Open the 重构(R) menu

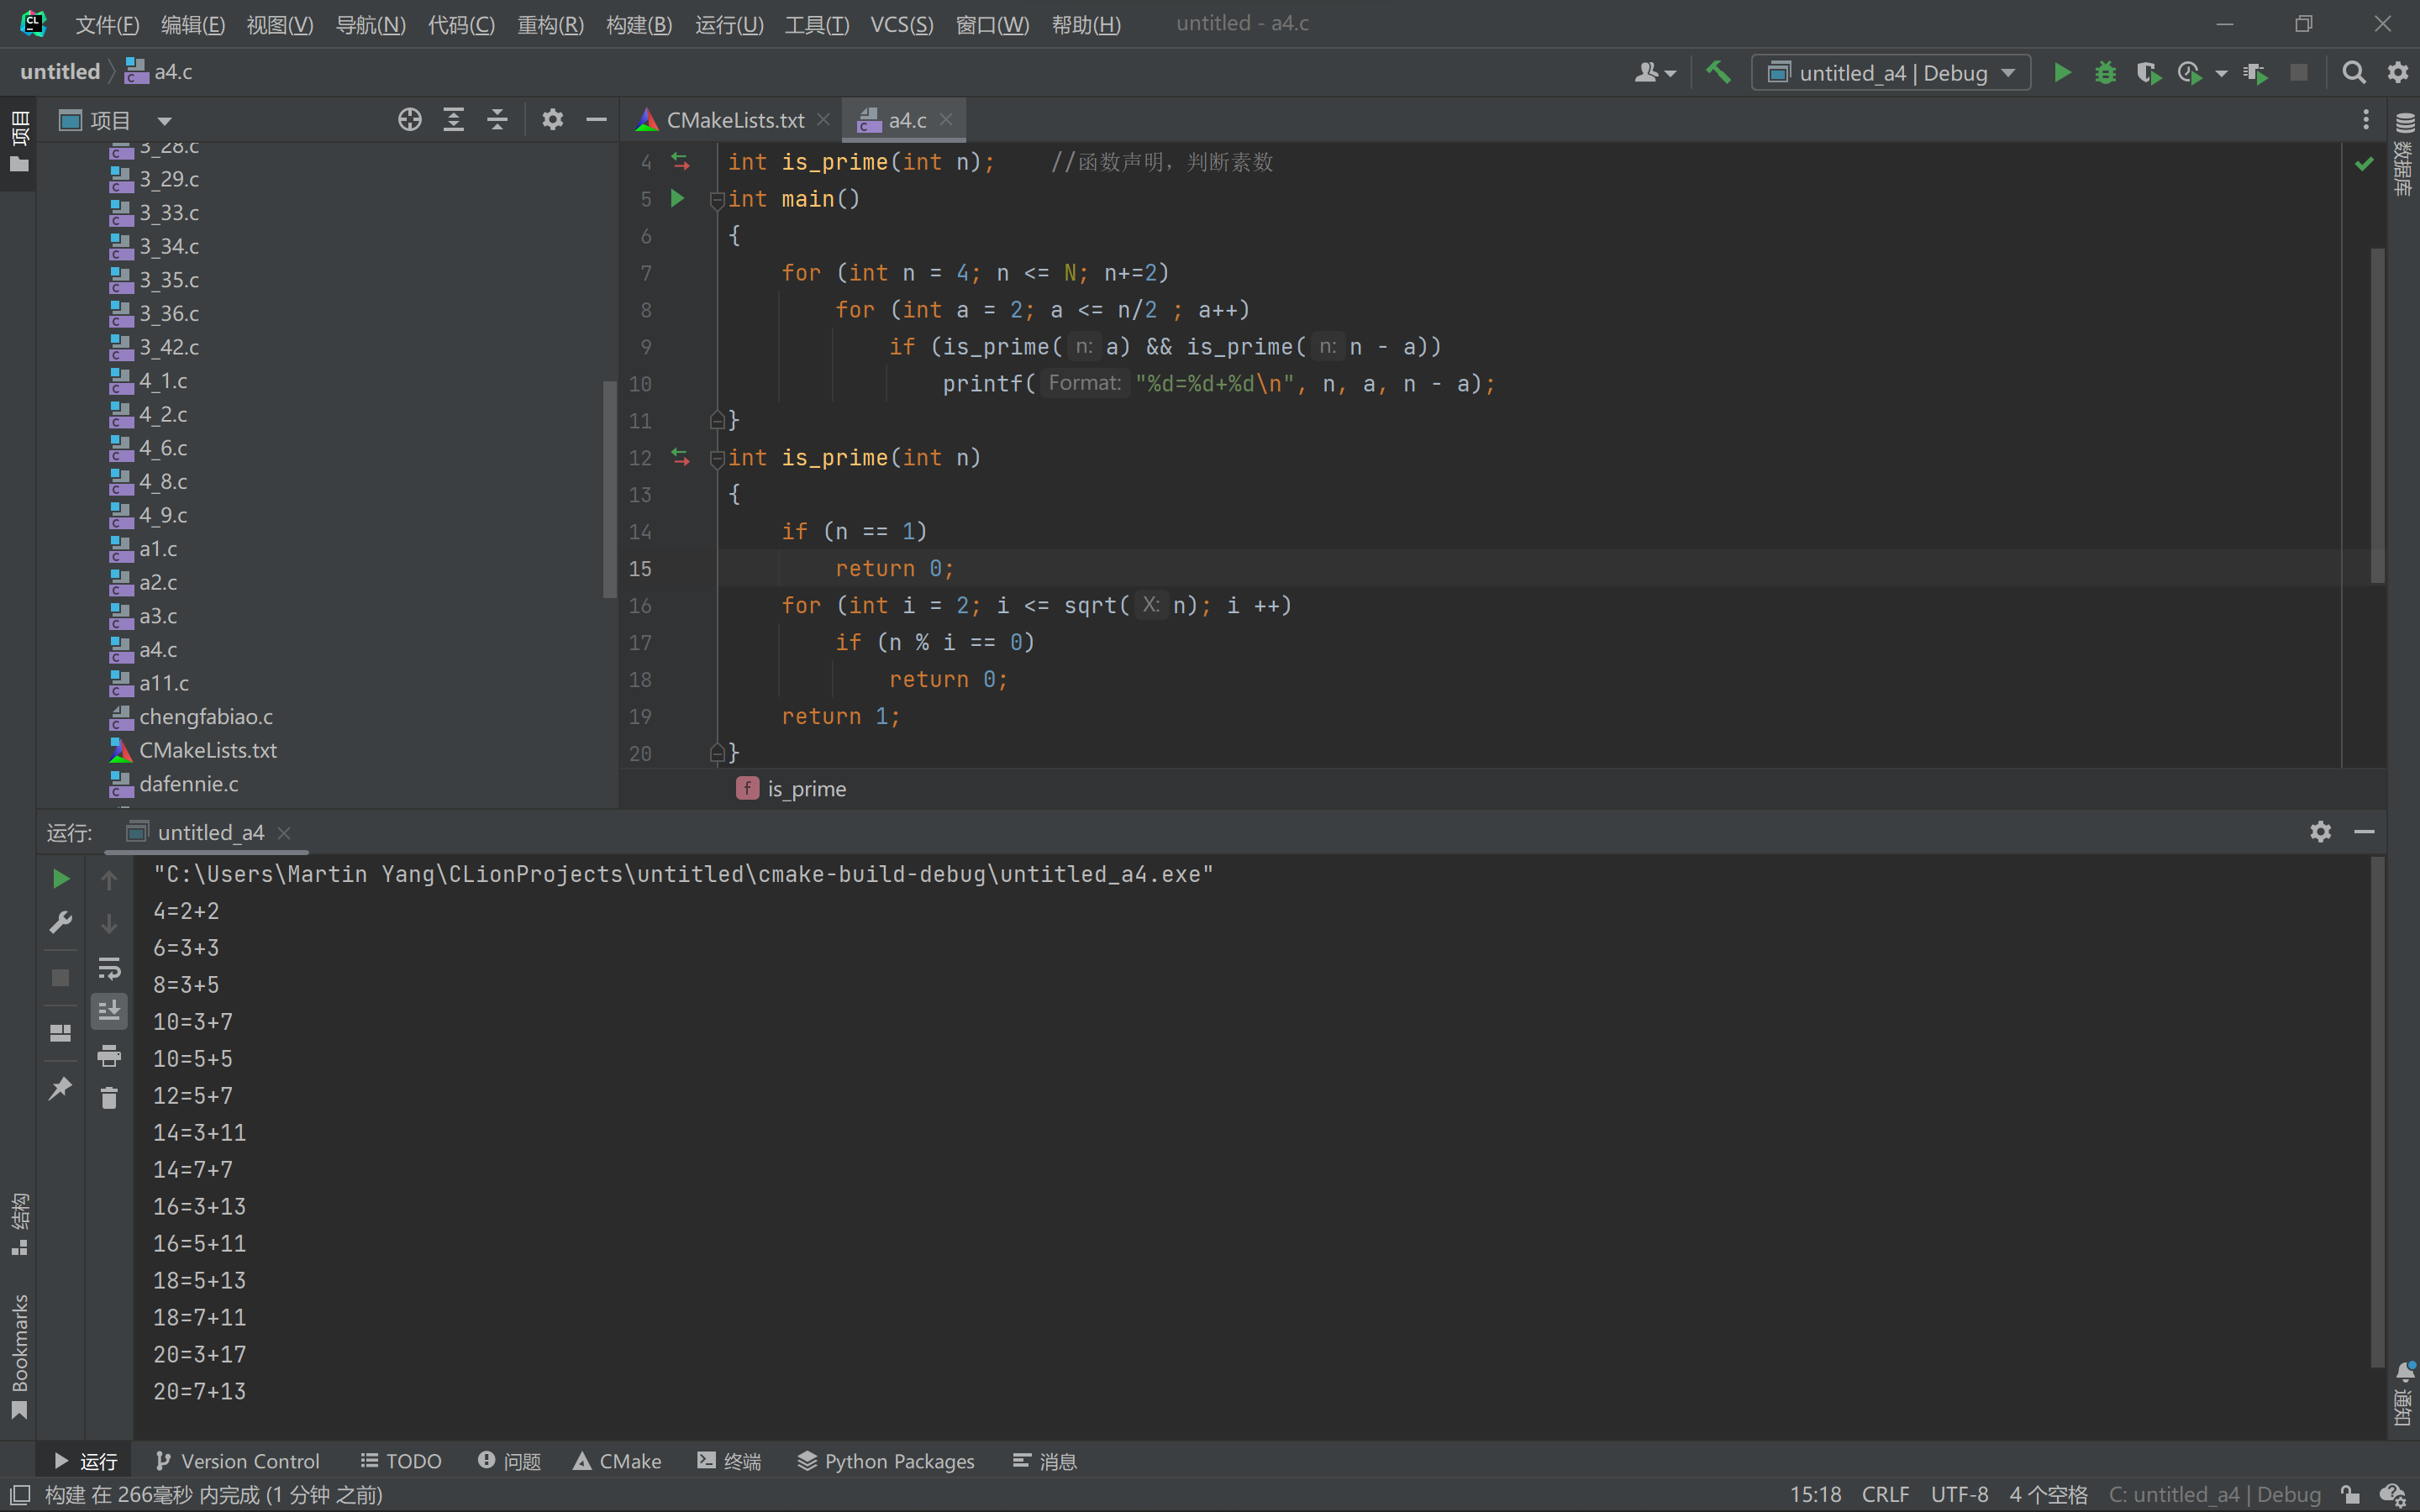click(x=550, y=24)
